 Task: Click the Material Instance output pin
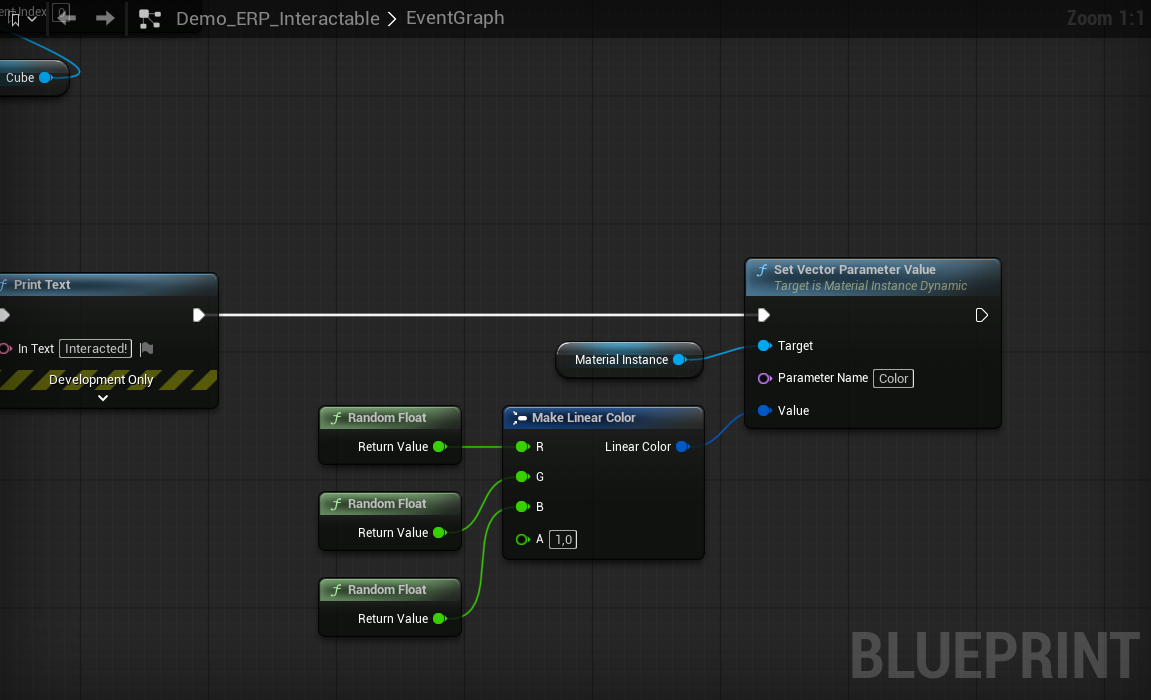point(680,360)
